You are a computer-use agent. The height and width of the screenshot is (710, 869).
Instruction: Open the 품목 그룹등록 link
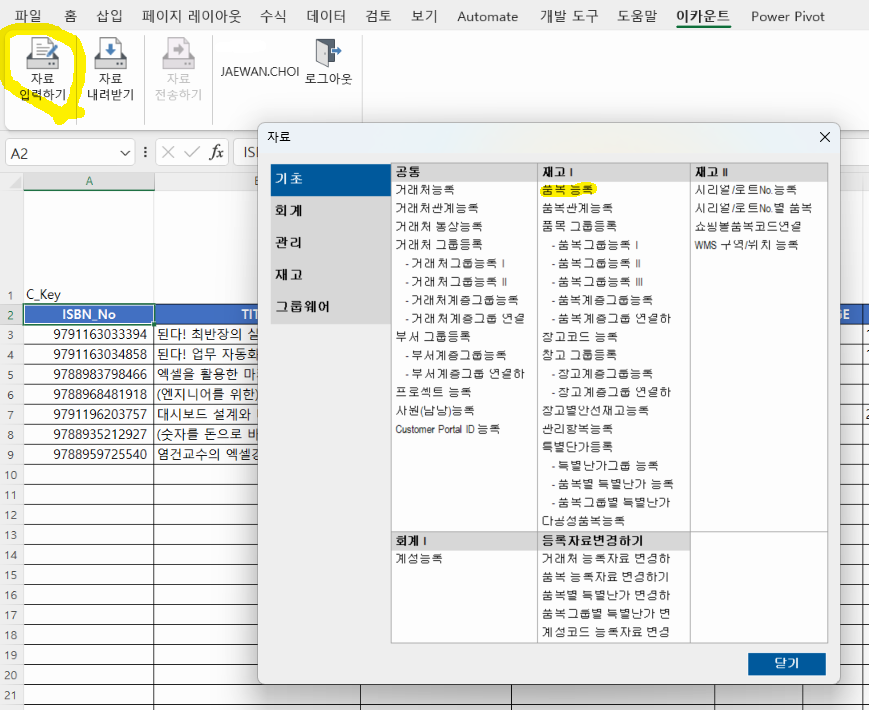(579, 226)
